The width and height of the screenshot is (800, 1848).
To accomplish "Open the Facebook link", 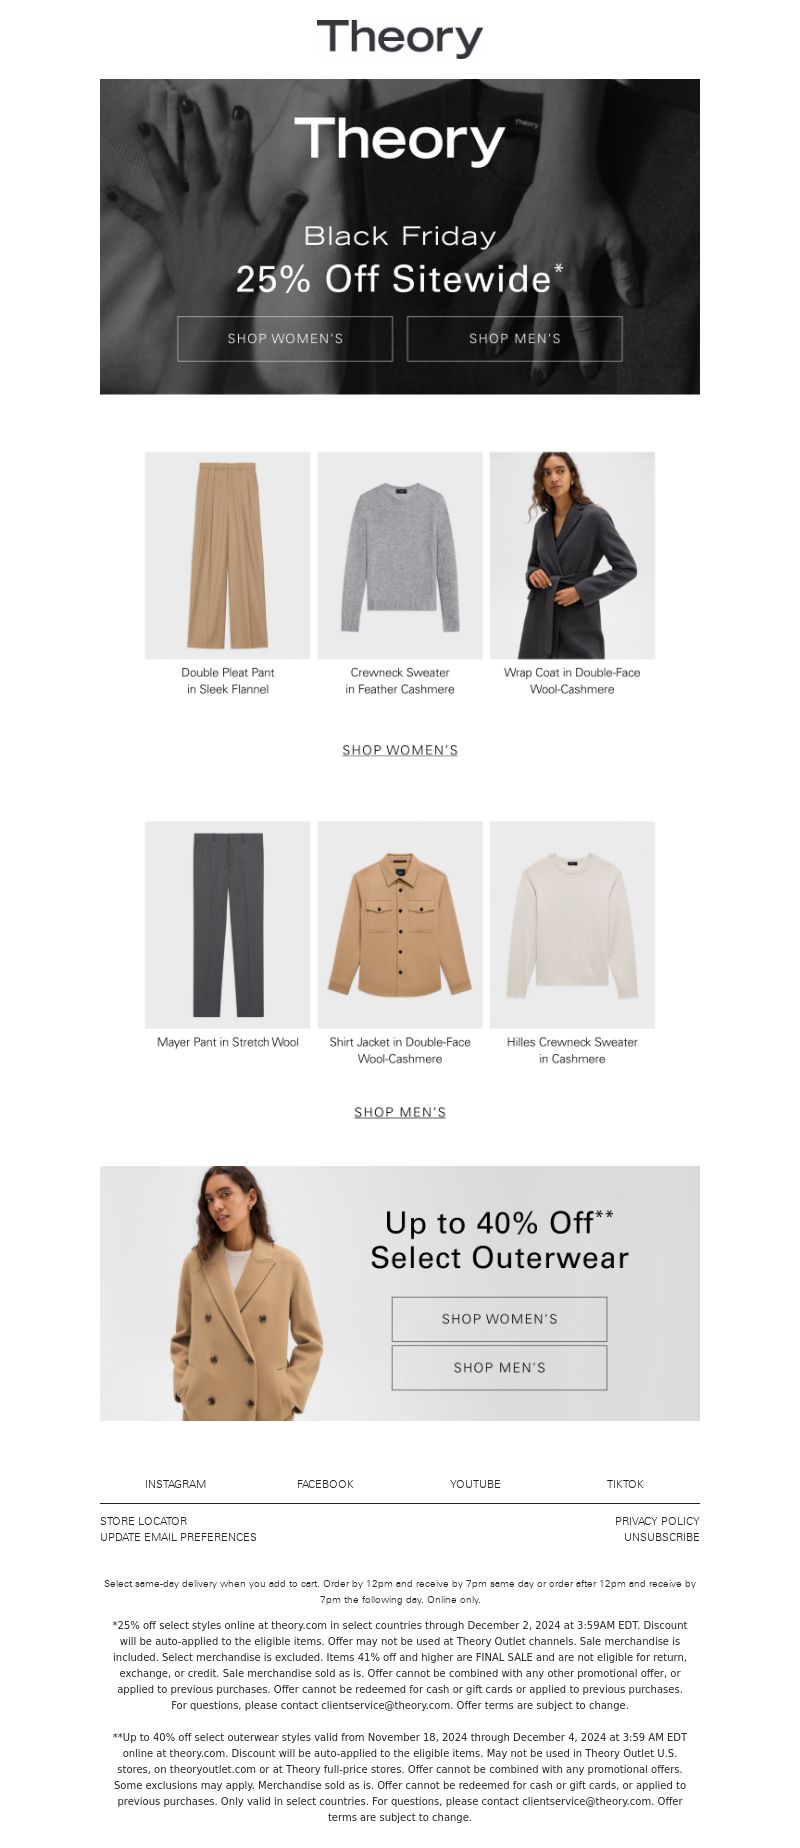I will pos(325,1484).
